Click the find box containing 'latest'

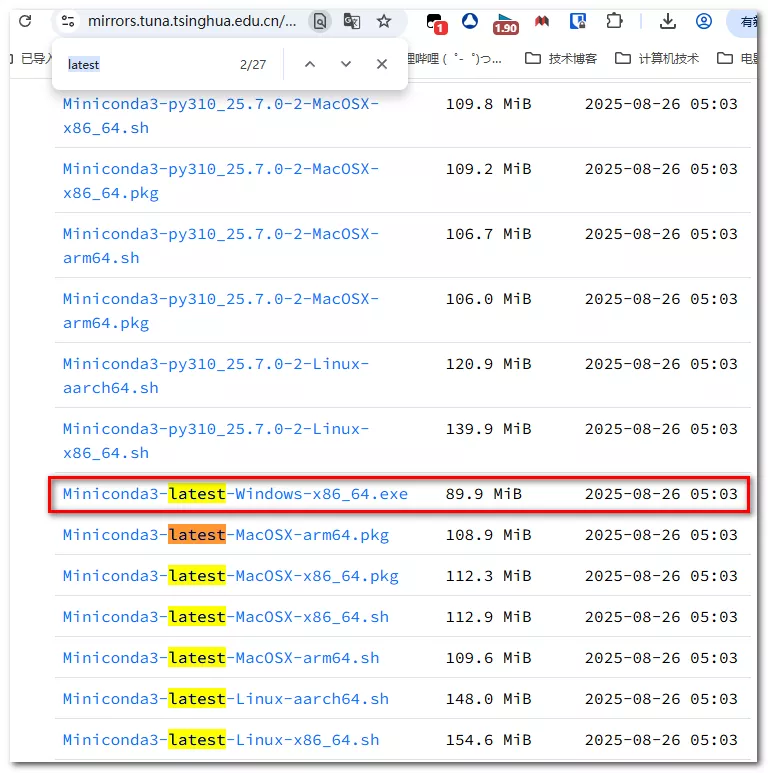[148, 65]
